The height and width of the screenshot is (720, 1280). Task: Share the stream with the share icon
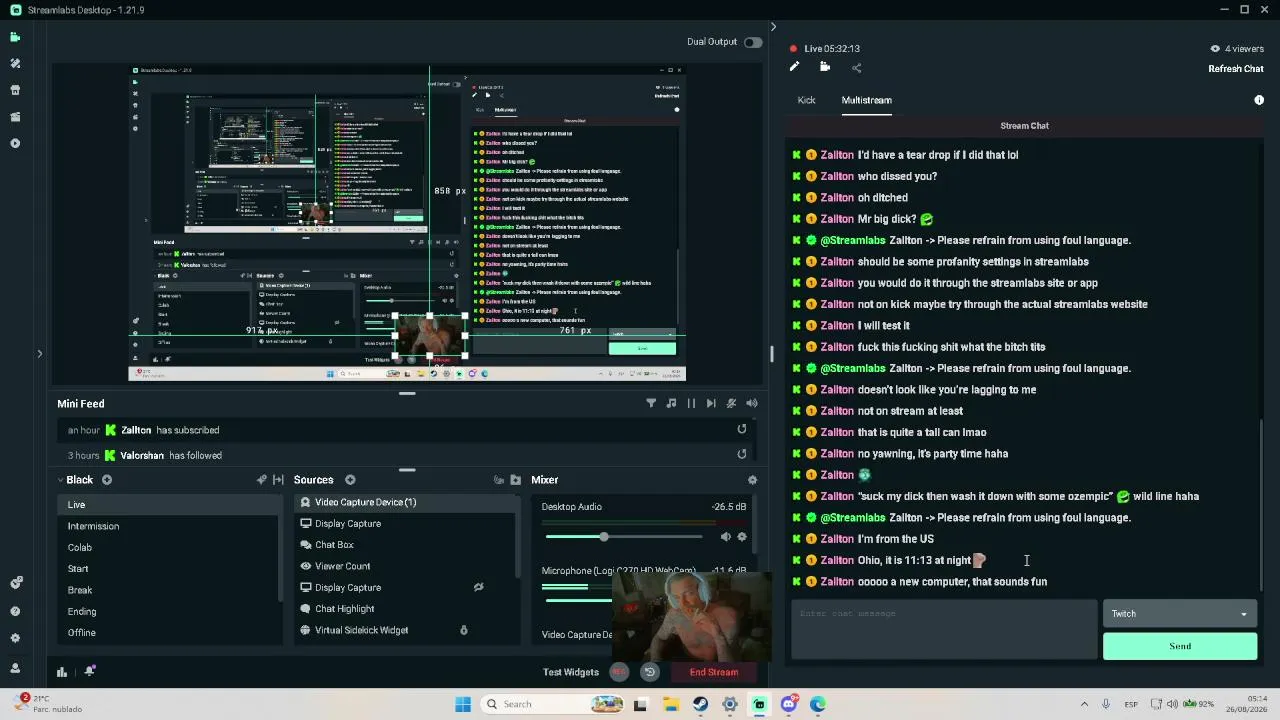(856, 67)
